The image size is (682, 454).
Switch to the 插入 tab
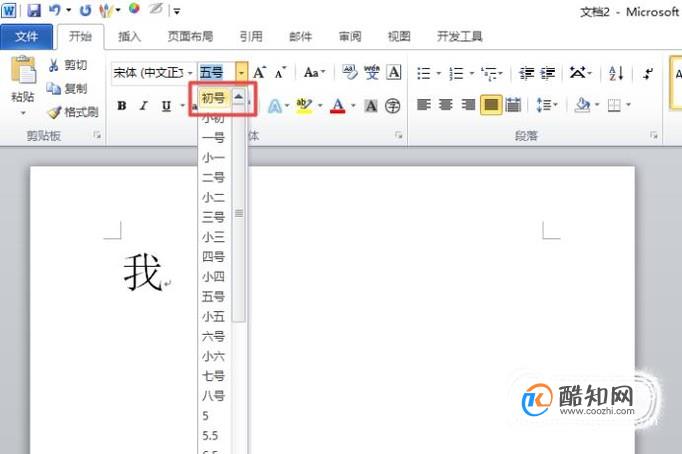click(x=130, y=37)
